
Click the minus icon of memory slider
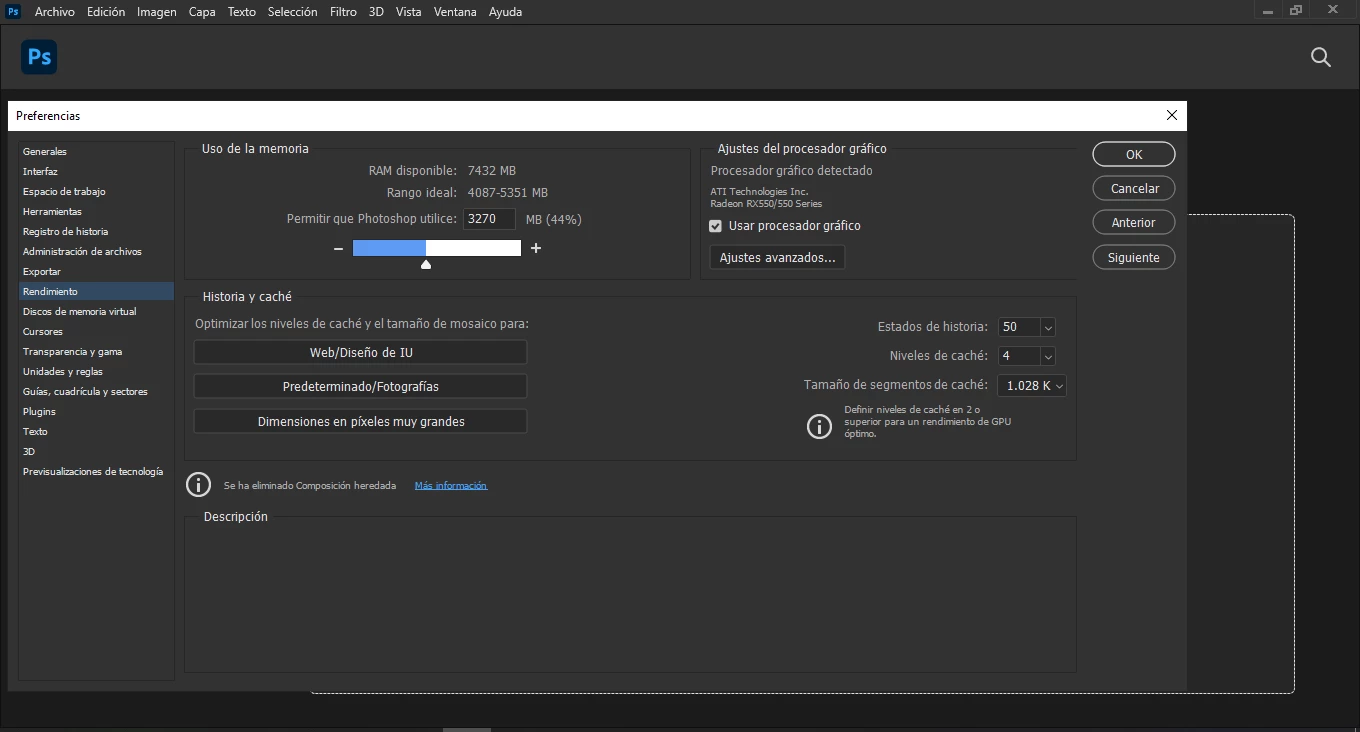click(338, 248)
